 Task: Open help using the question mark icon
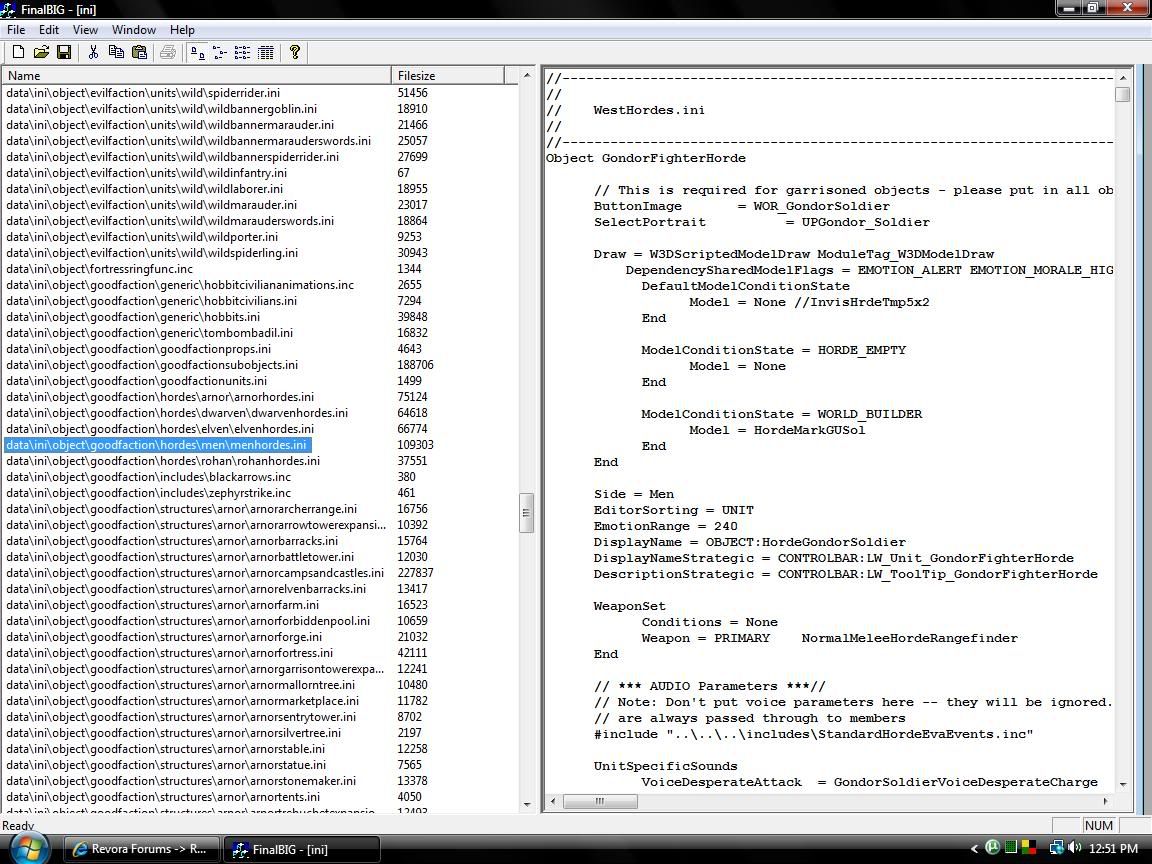tap(294, 52)
